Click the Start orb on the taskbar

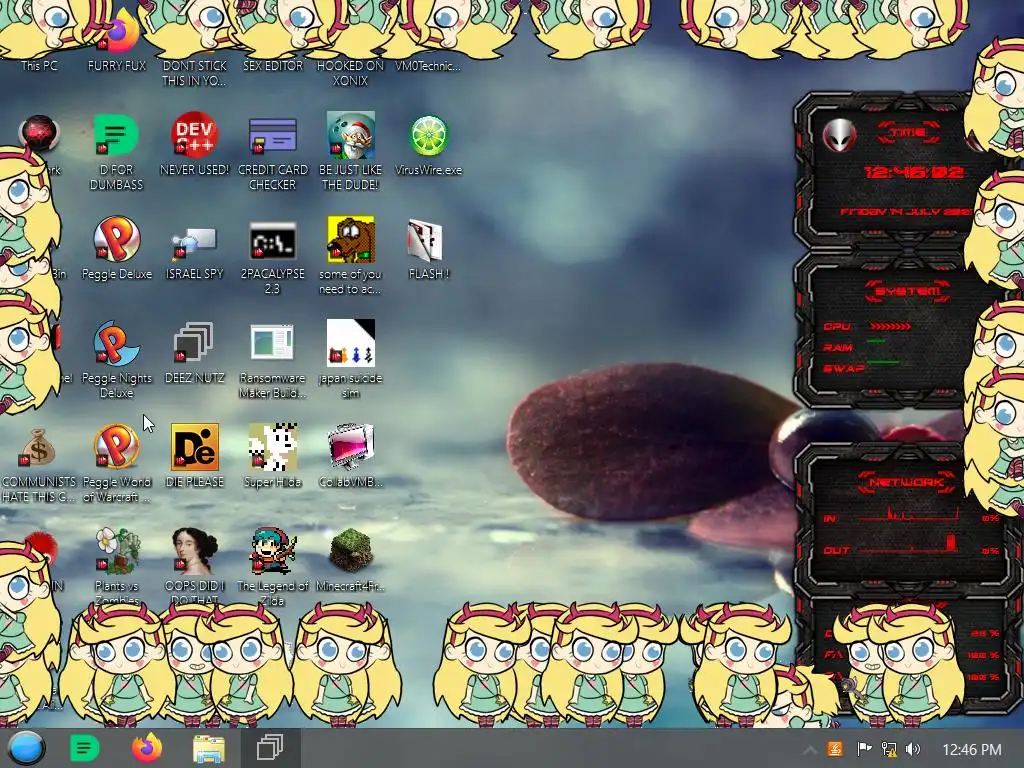(26, 748)
